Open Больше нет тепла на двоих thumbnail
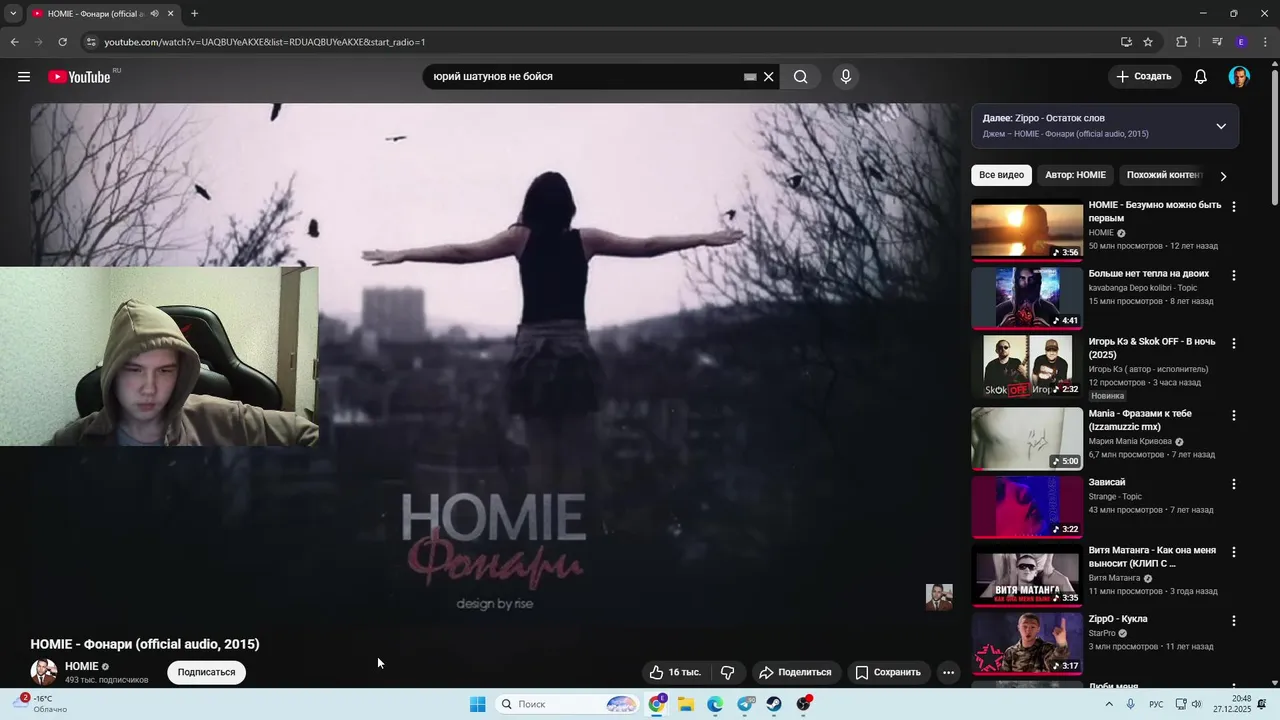The height and width of the screenshot is (720, 1280). click(1027, 298)
